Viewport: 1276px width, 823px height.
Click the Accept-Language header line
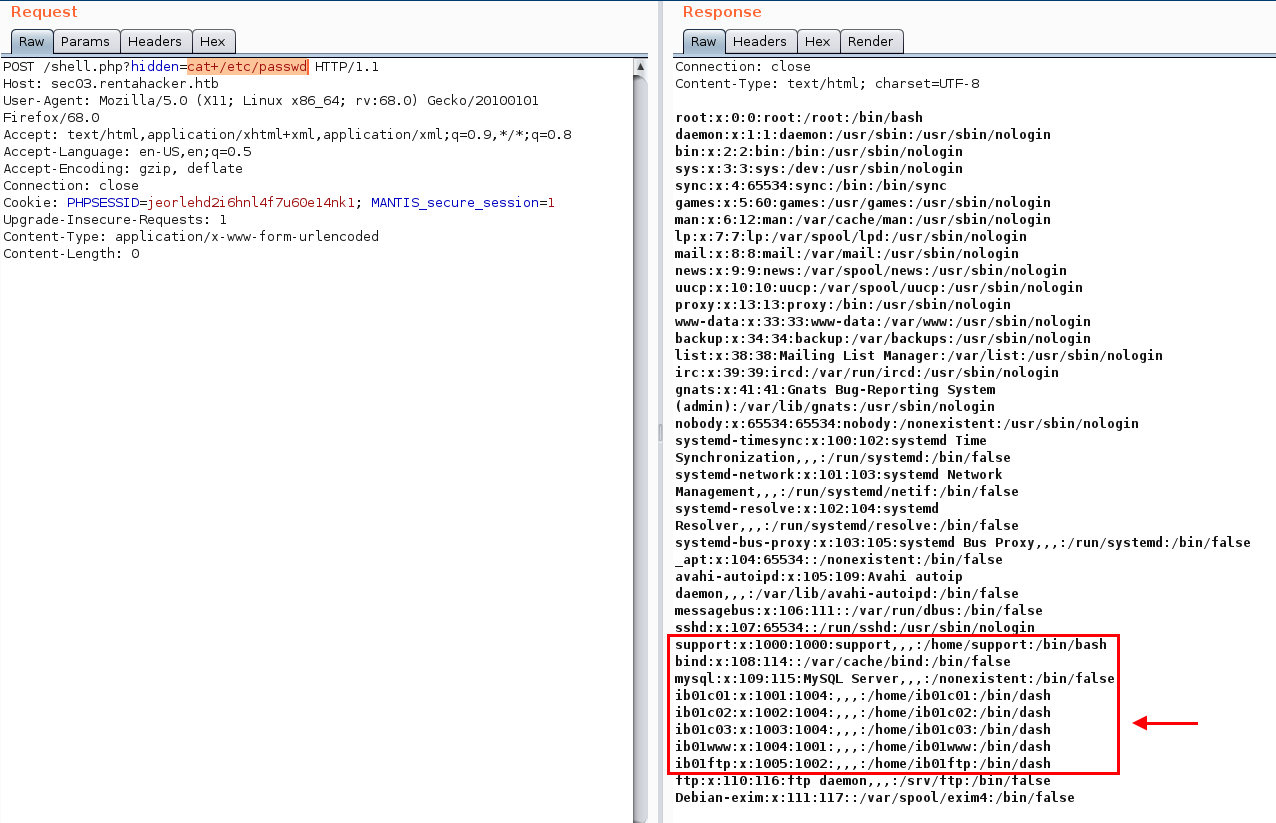coord(127,152)
